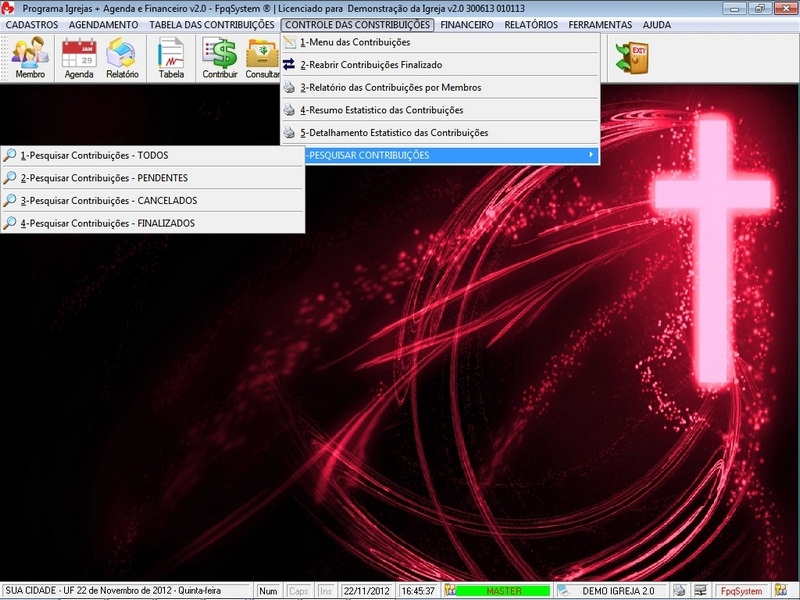Click the printer icon in status bar
800x600 pixels.
click(679, 590)
